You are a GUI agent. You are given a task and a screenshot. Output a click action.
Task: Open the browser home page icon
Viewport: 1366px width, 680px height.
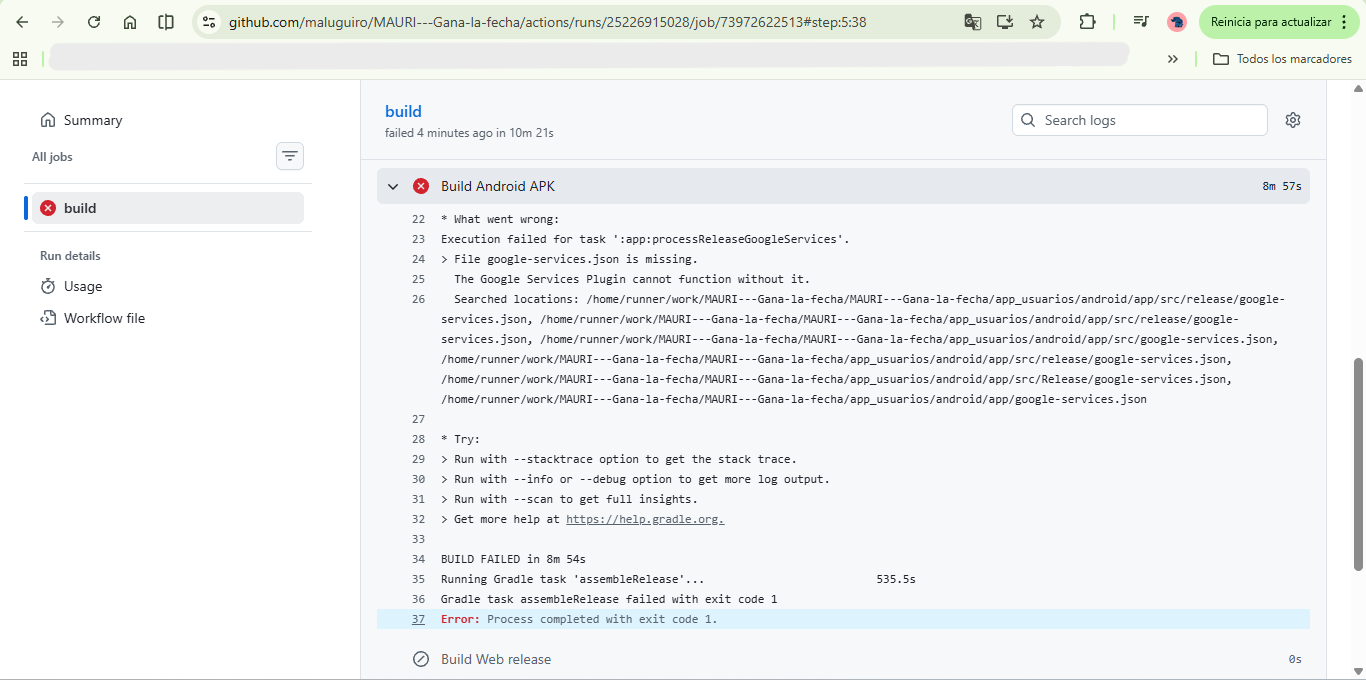(130, 22)
